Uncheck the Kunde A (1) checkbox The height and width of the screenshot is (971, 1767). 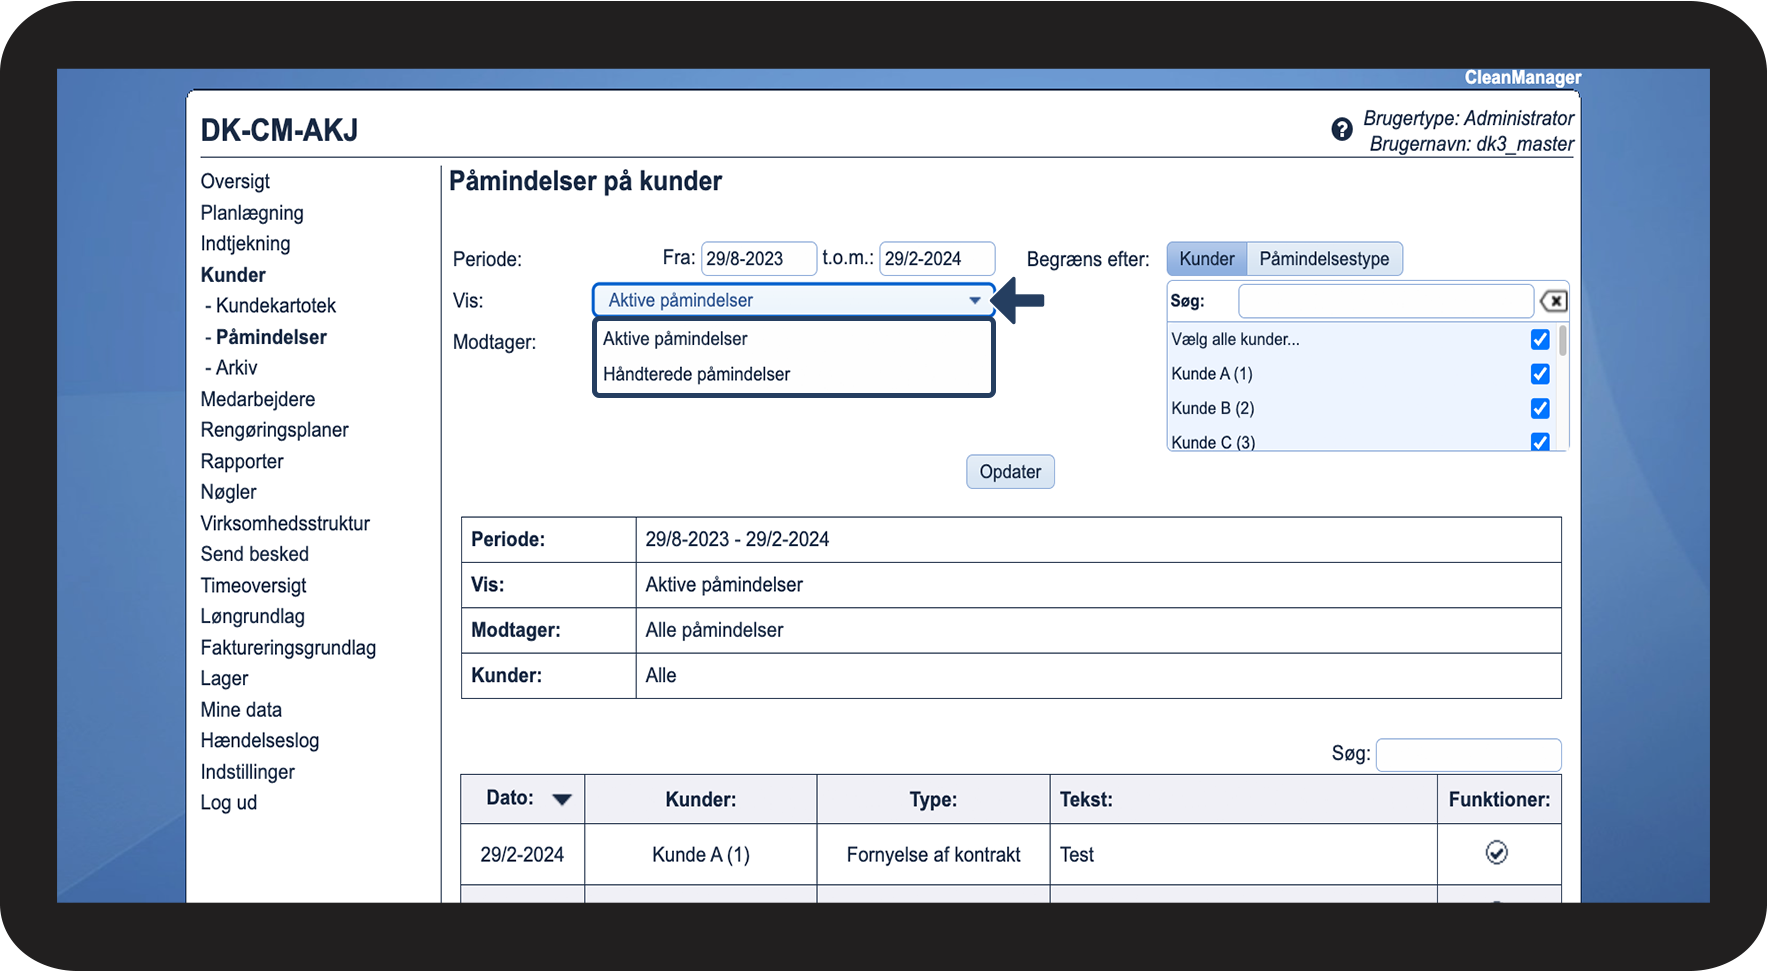pos(1540,374)
